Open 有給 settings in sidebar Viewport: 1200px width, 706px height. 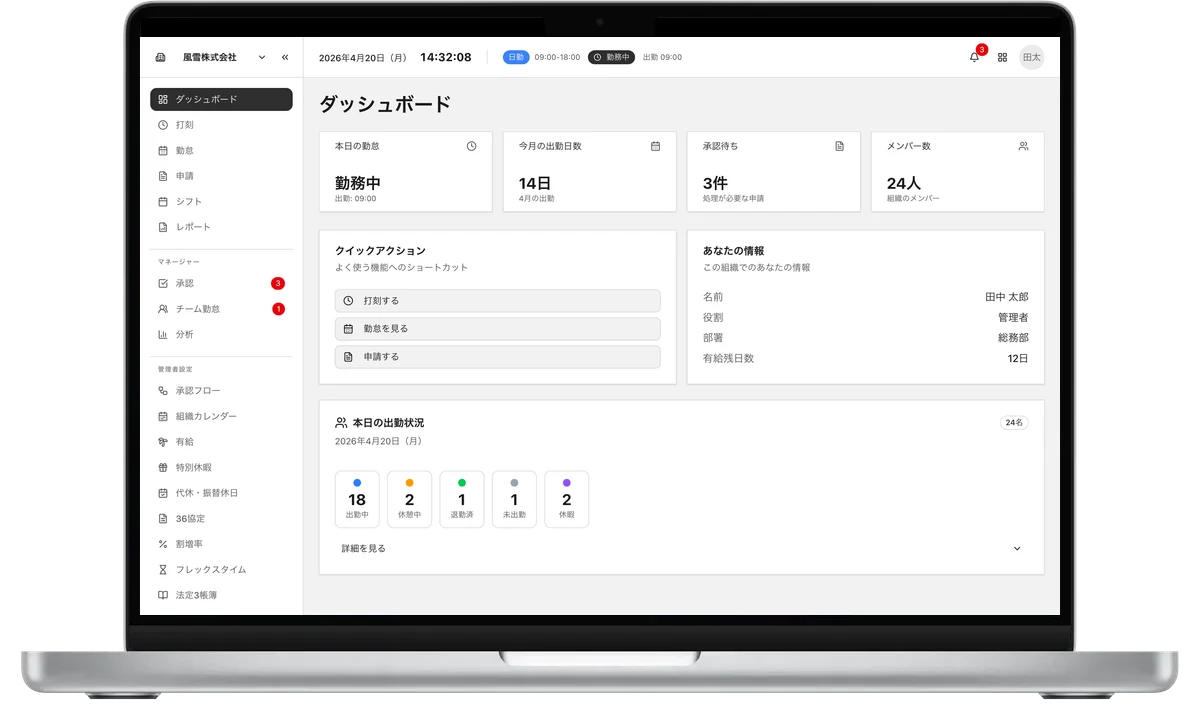pyautogui.click(x=221, y=442)
